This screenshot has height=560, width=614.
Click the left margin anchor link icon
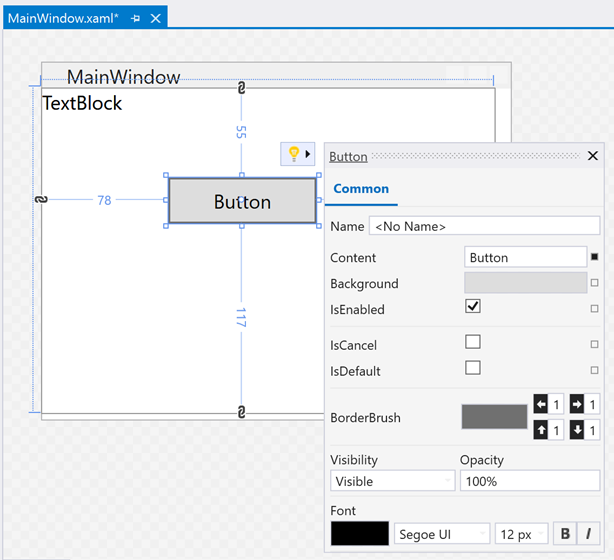pyautogui.click(x=41, y=200)
